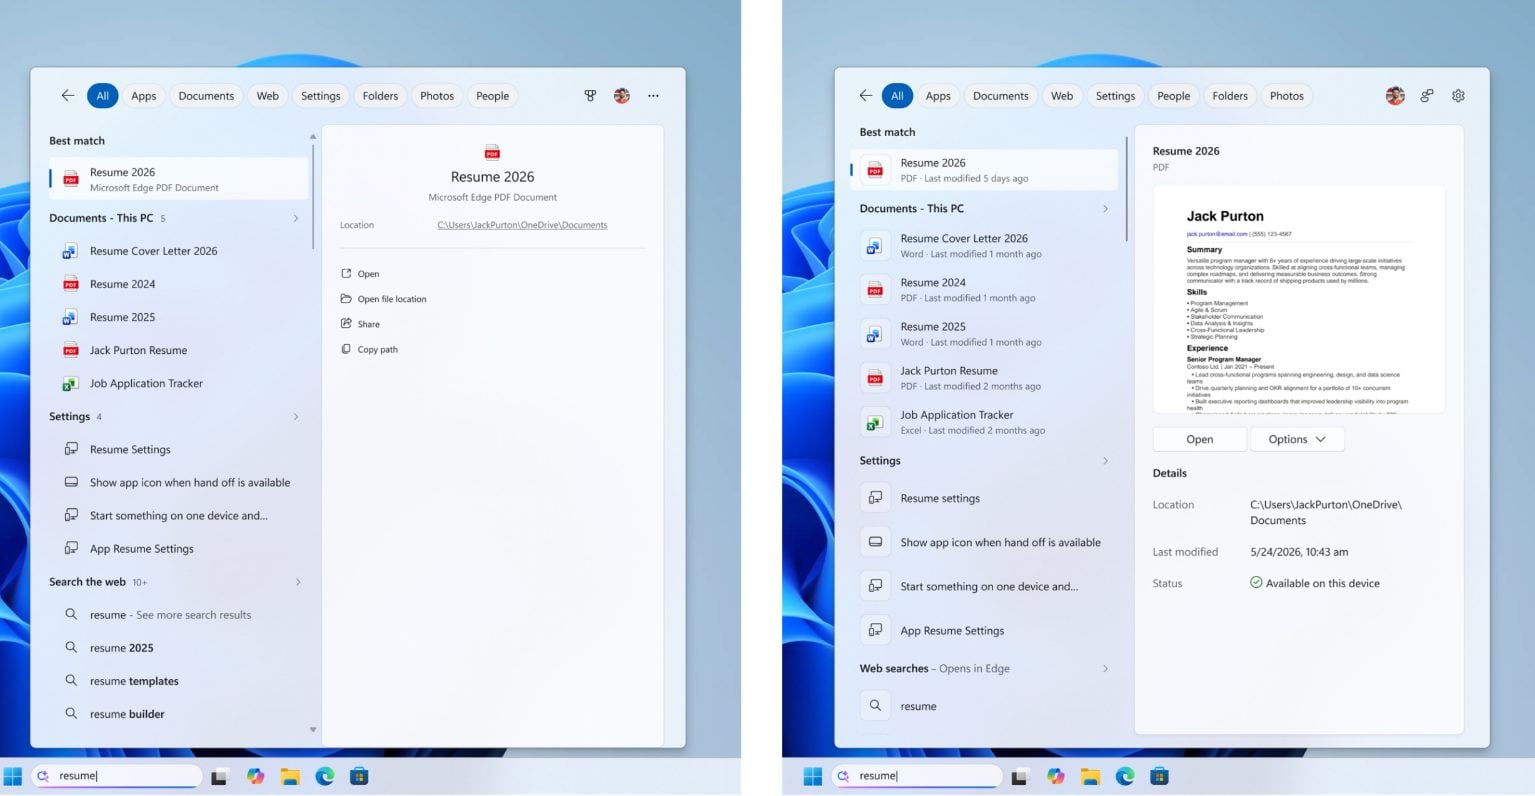
Task: Launch Microsoft Edge from the right taskbar
Action: (1125, 776)
